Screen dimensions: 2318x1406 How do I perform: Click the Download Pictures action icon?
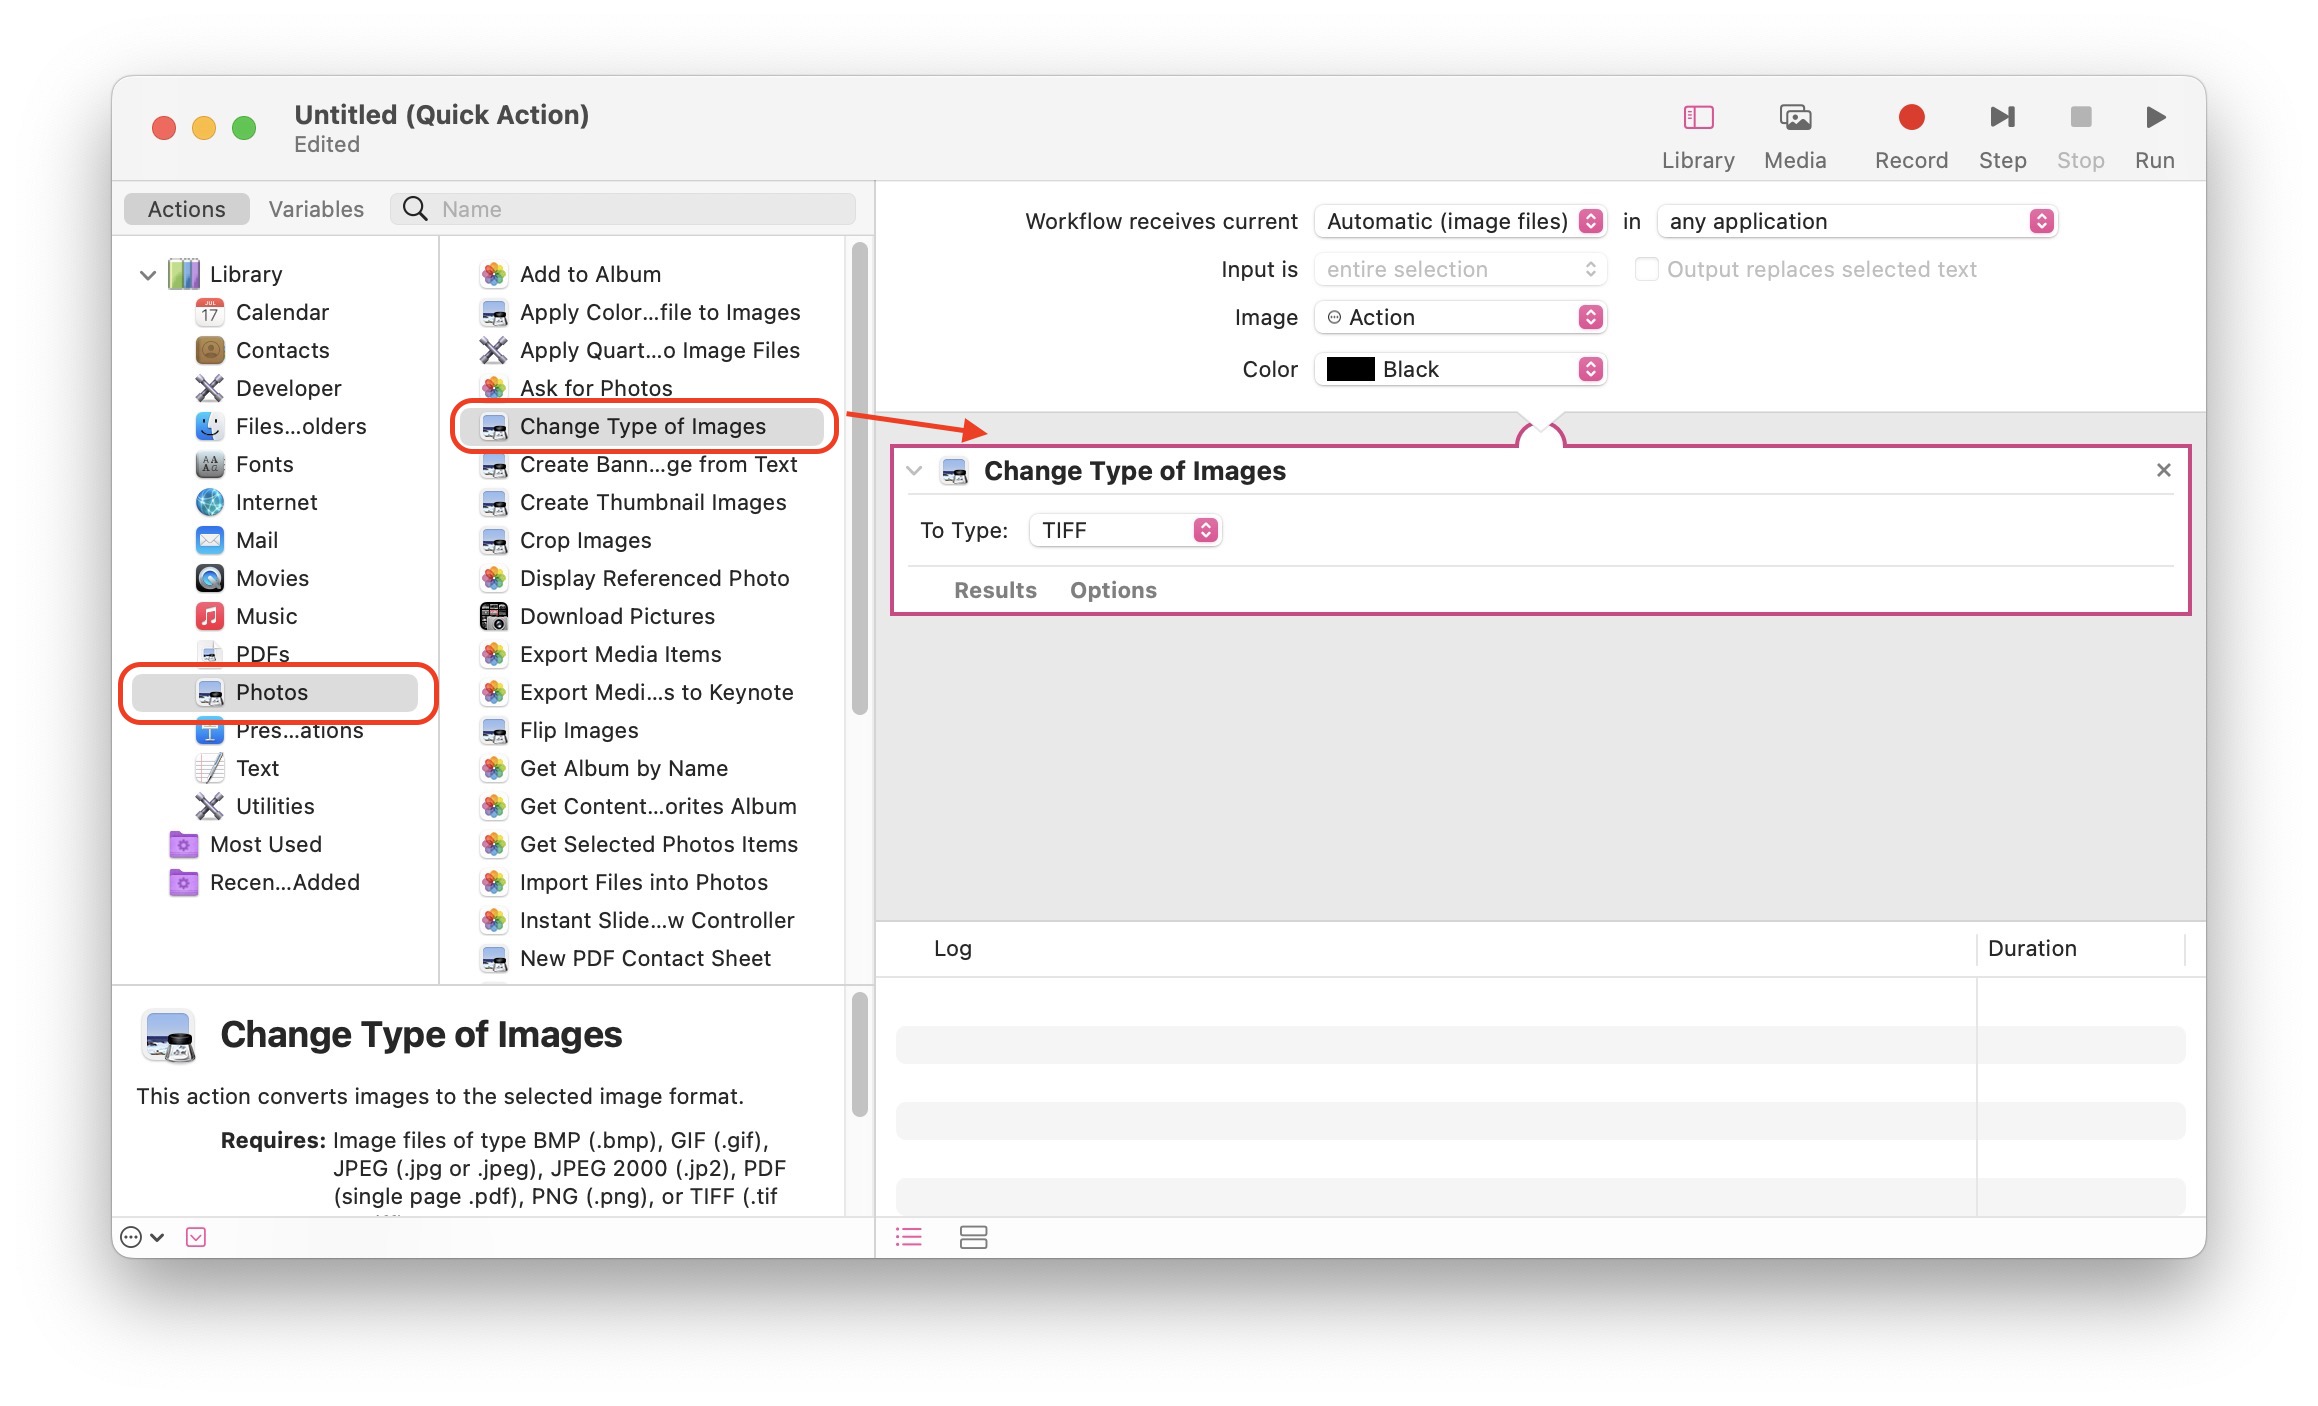click(494, 616)
